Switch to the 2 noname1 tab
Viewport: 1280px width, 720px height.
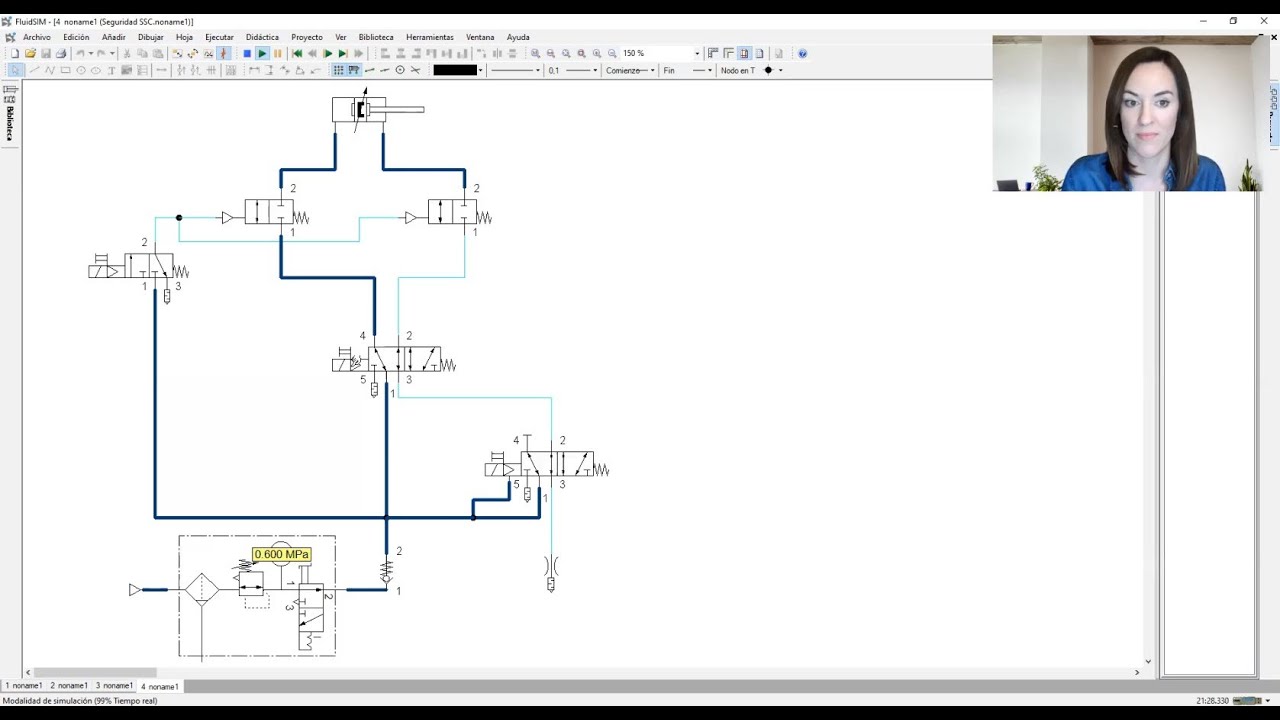(69, 686)
